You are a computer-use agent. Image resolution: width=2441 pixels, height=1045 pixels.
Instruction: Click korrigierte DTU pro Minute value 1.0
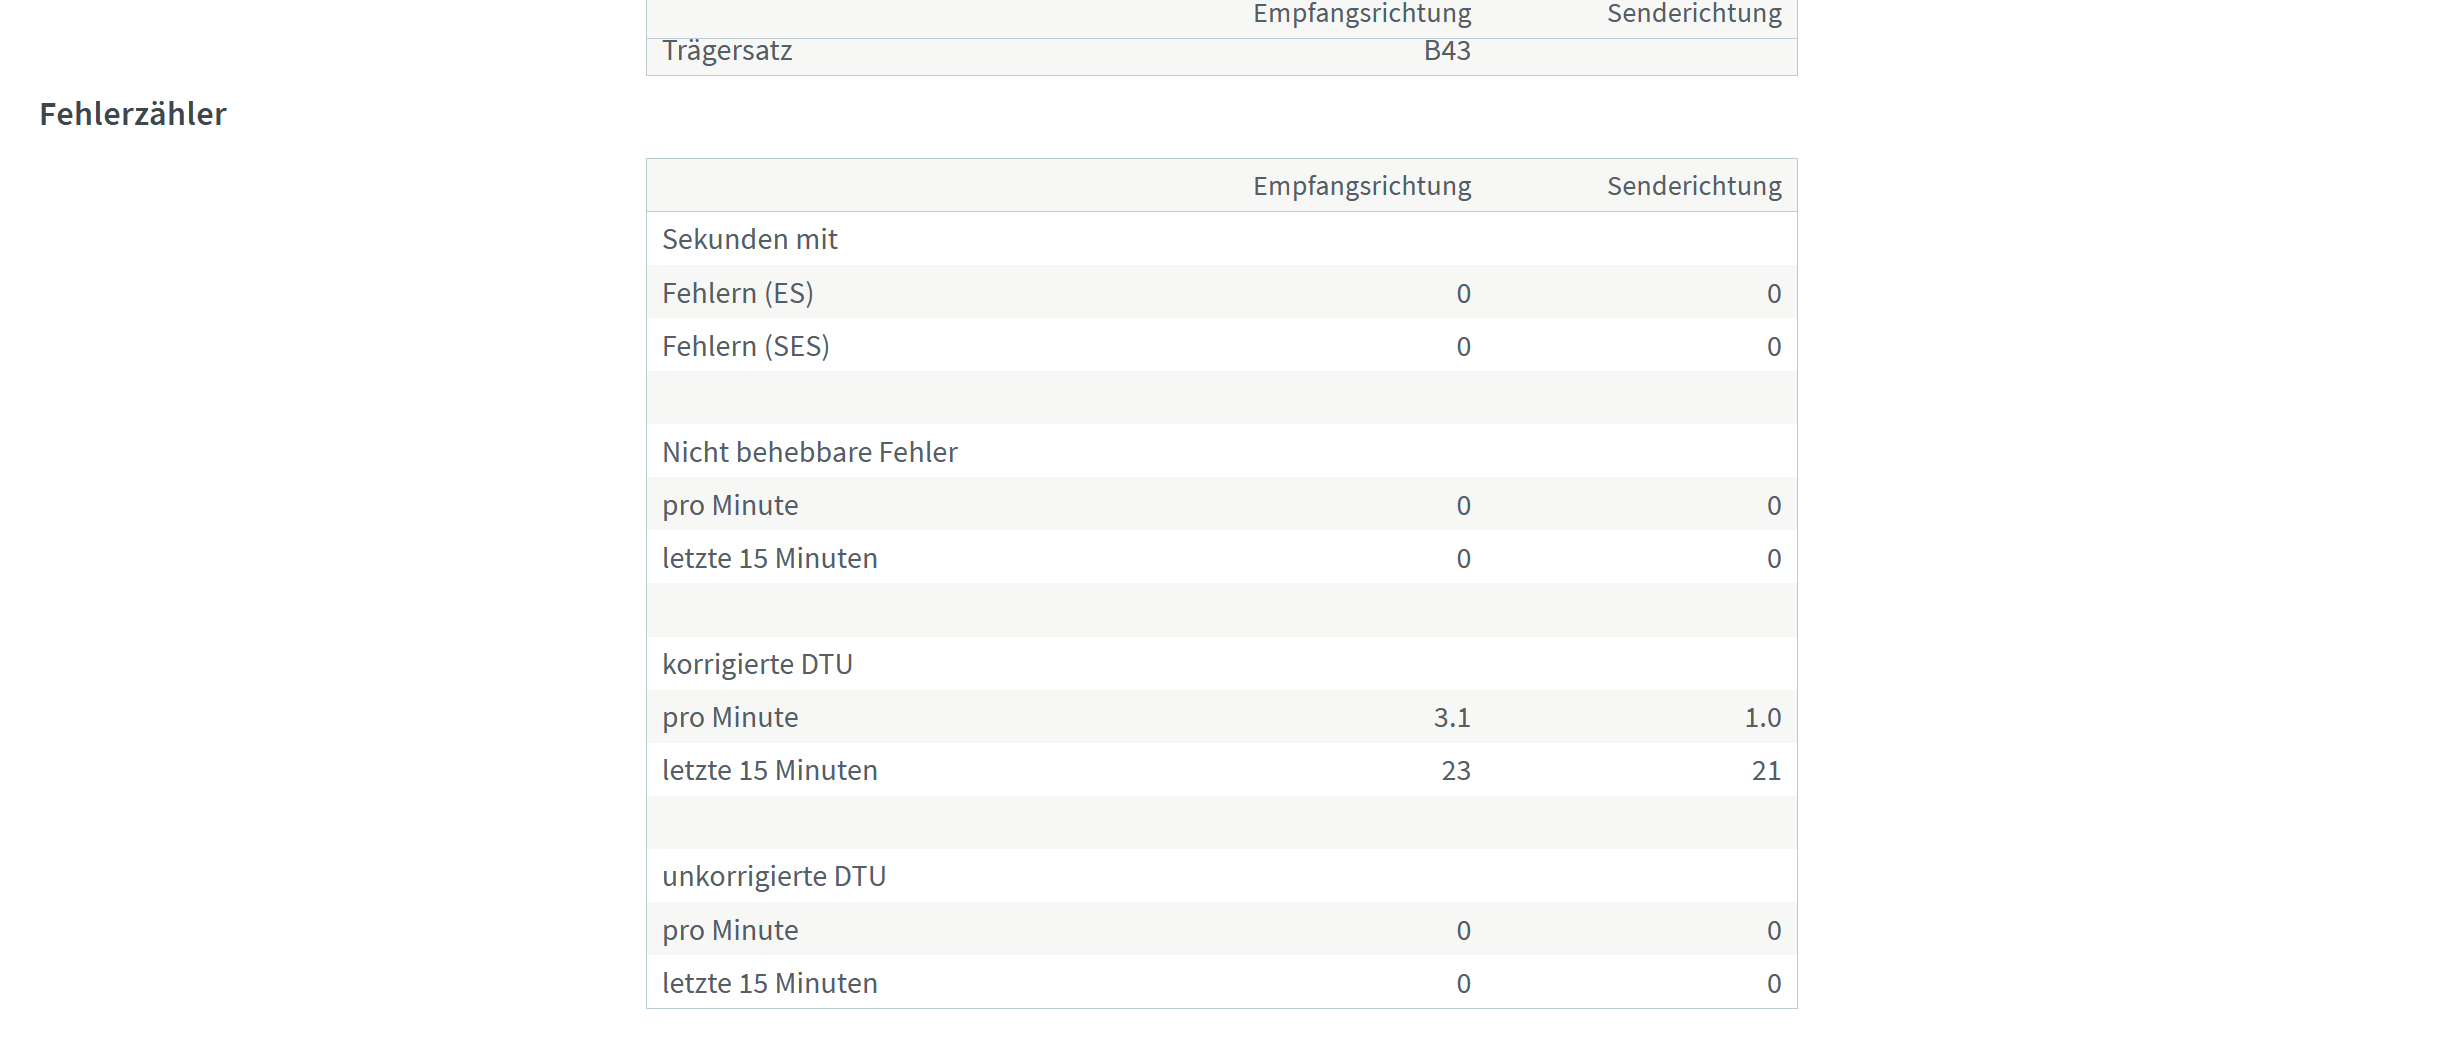[x=1763, y=718]
